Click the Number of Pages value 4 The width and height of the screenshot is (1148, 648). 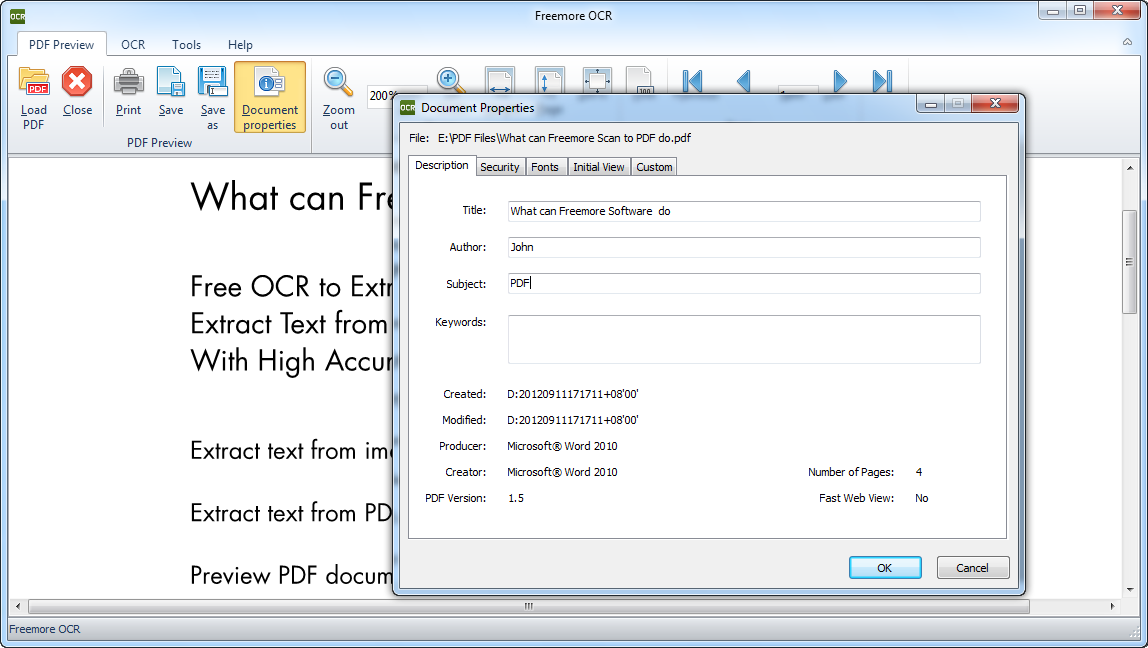click(x=919, y=472)
